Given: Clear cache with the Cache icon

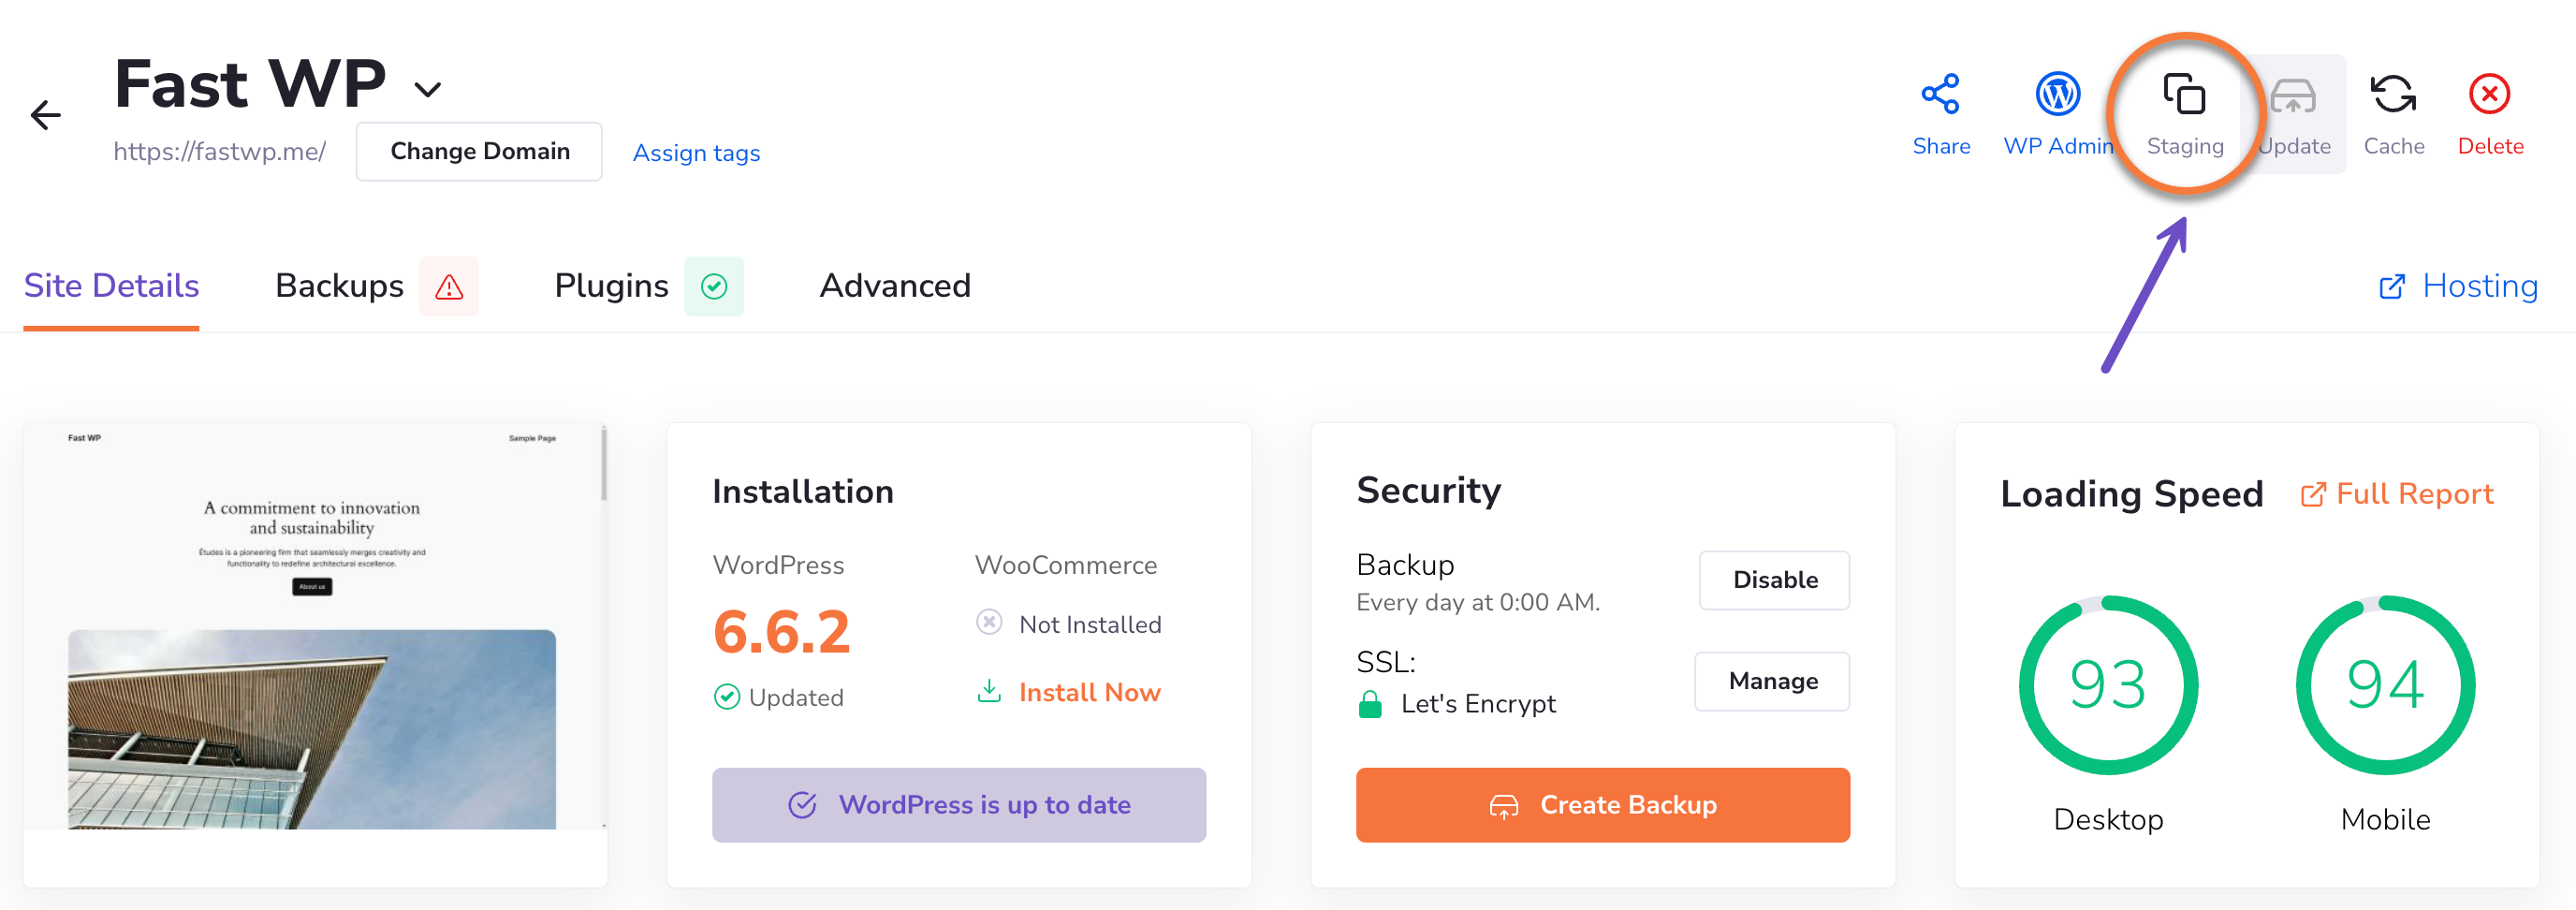Looking at the screenshot, I should [2393, 95].
